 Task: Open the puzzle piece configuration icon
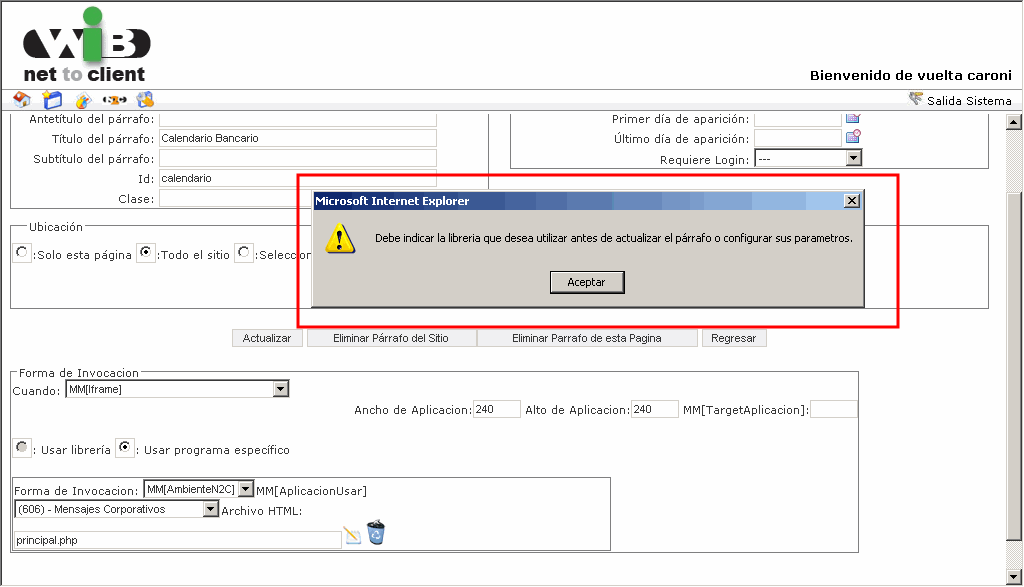pyautogui.click(x=145, y=99)
